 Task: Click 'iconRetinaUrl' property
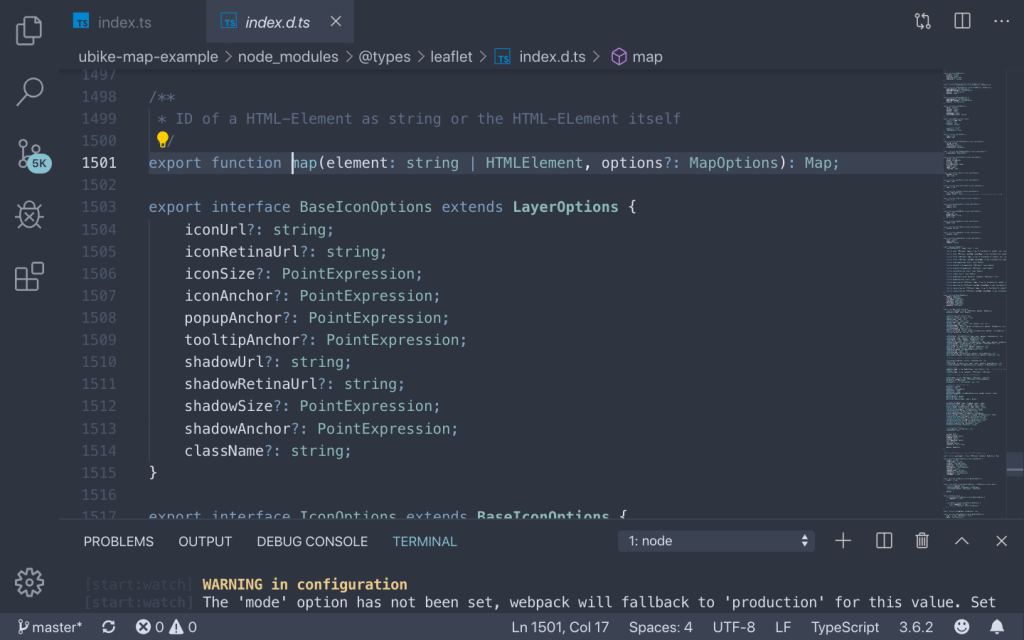242,251
